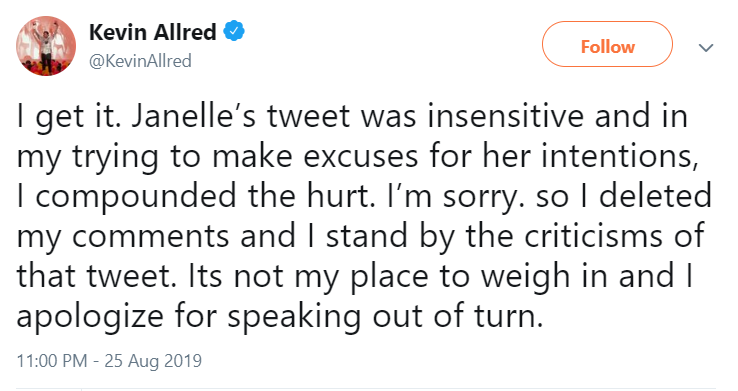Click the word "excuses" in the tweet text
This screenshot has height=391, width=738.
(x=361, y=157)
